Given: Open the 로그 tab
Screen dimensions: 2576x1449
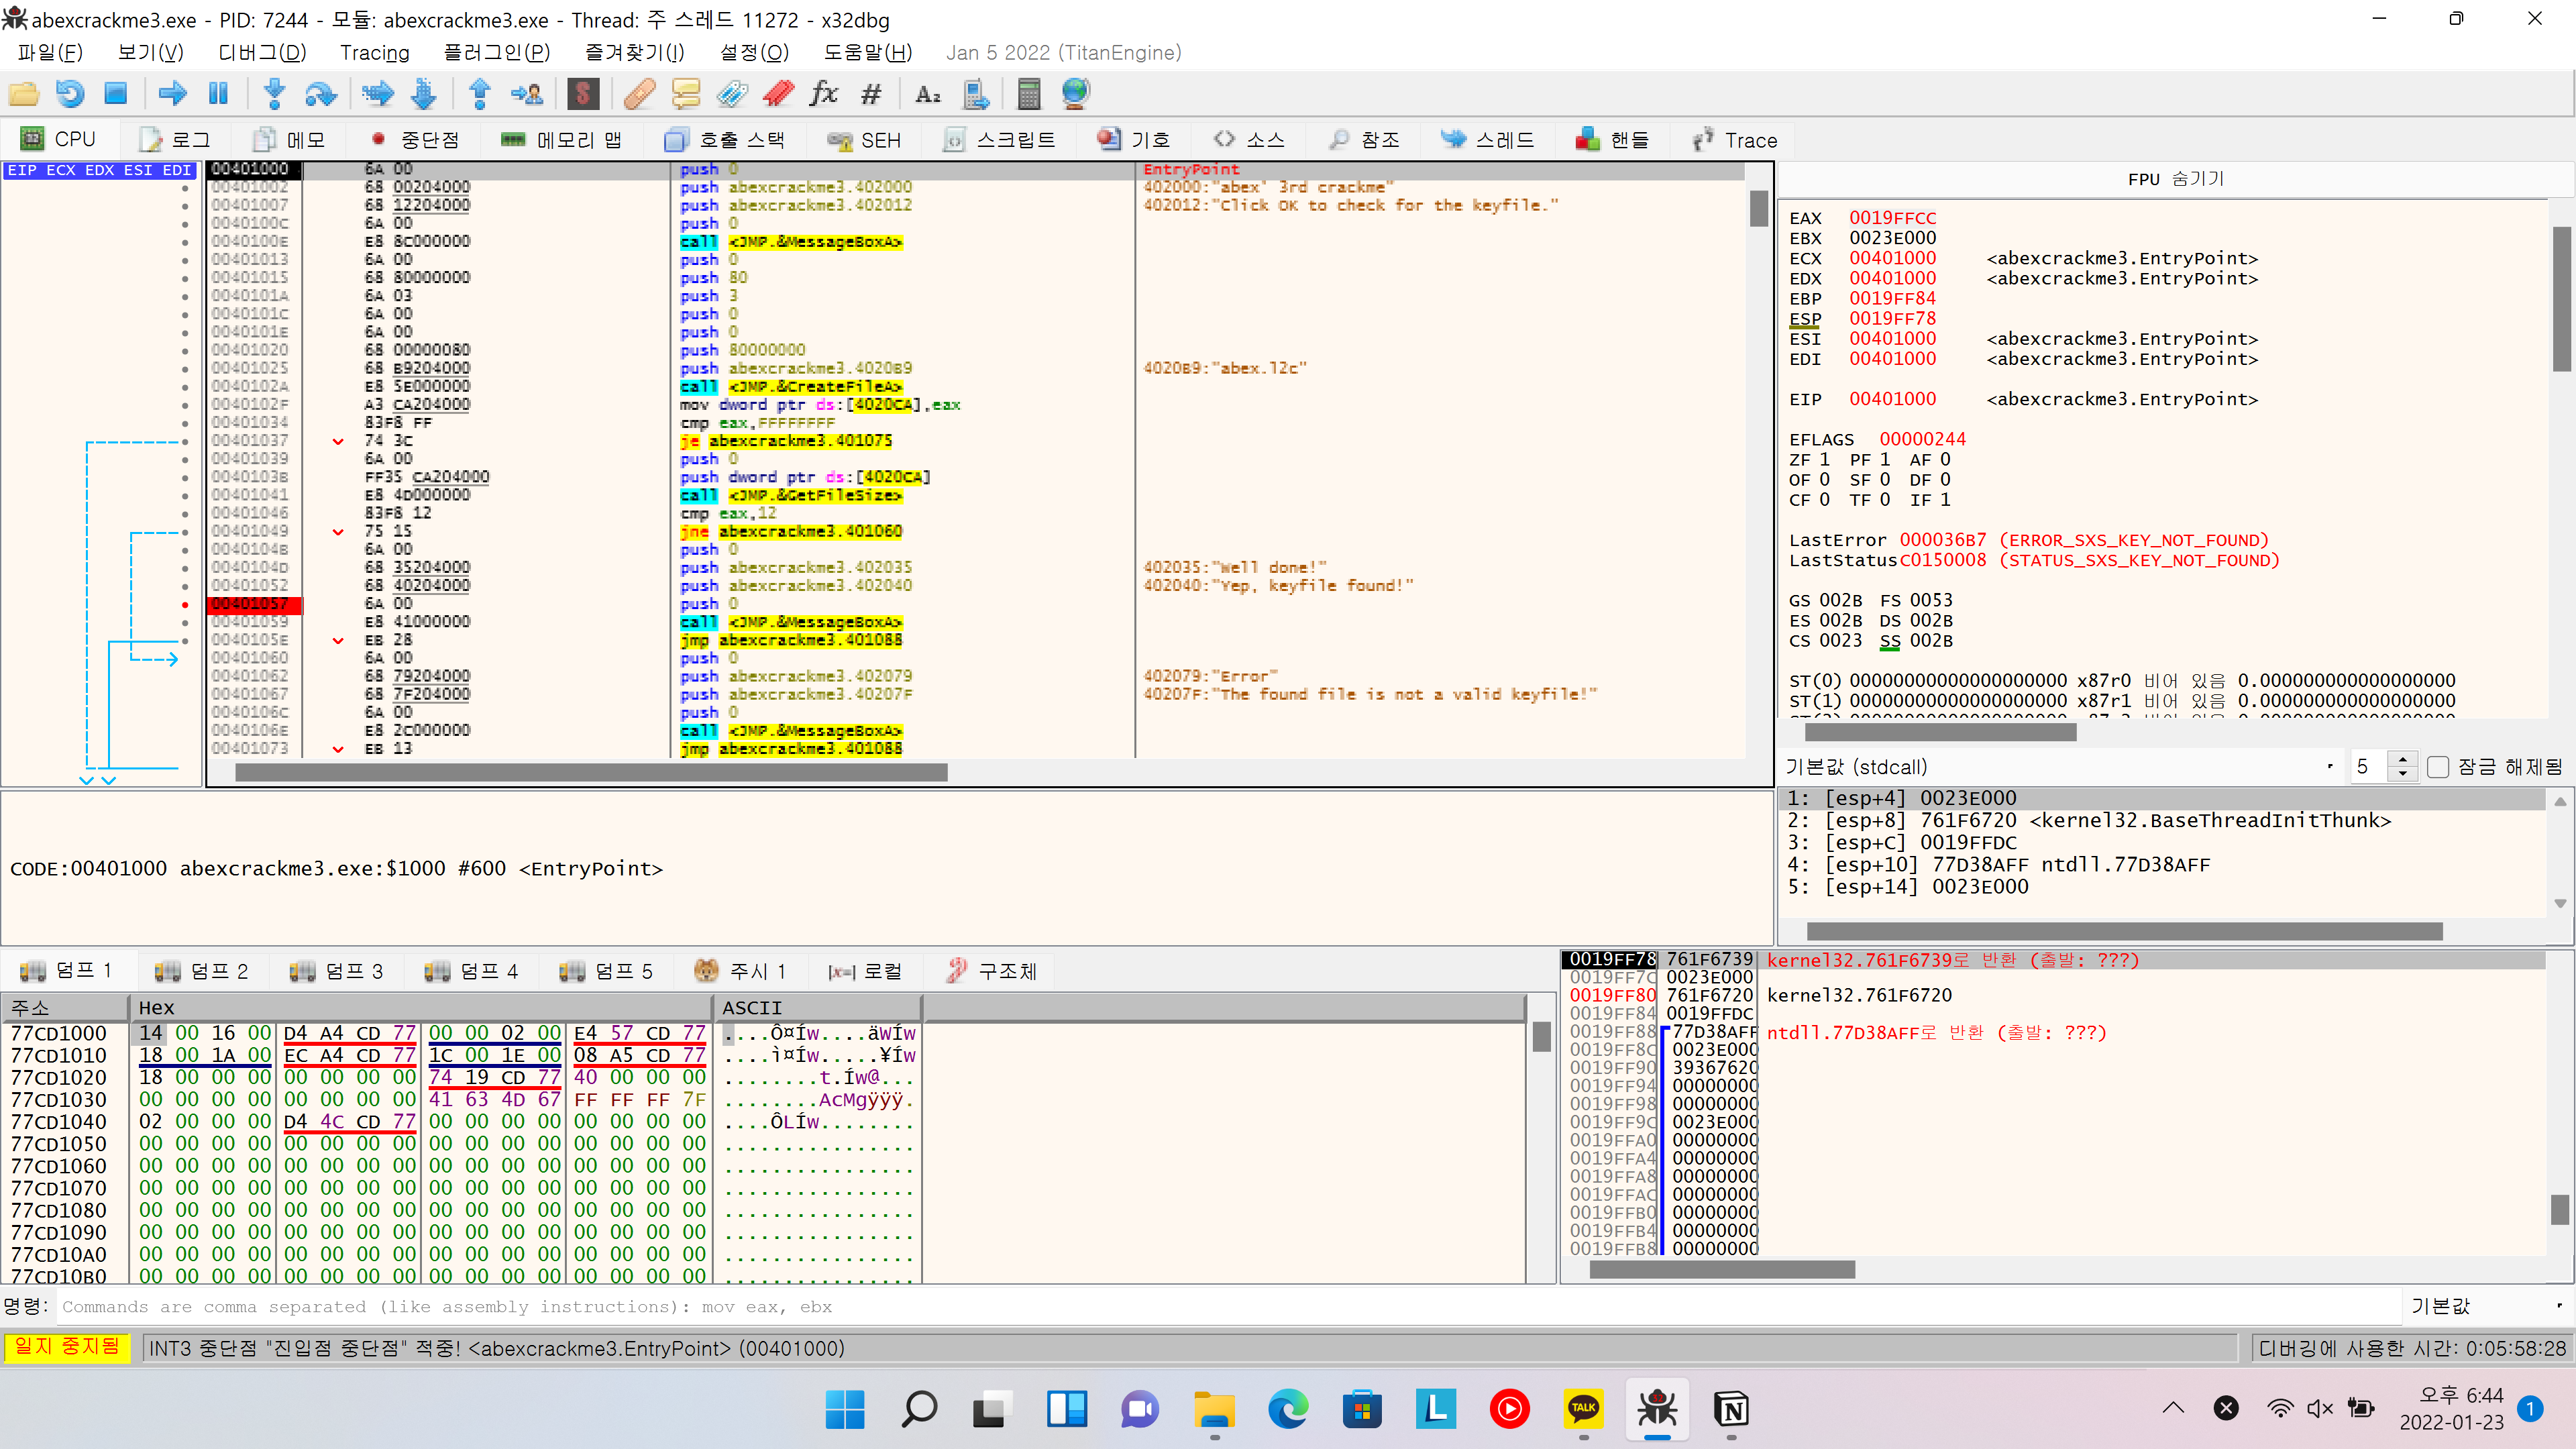Looking at the screenshot, I should click(176, 139).
